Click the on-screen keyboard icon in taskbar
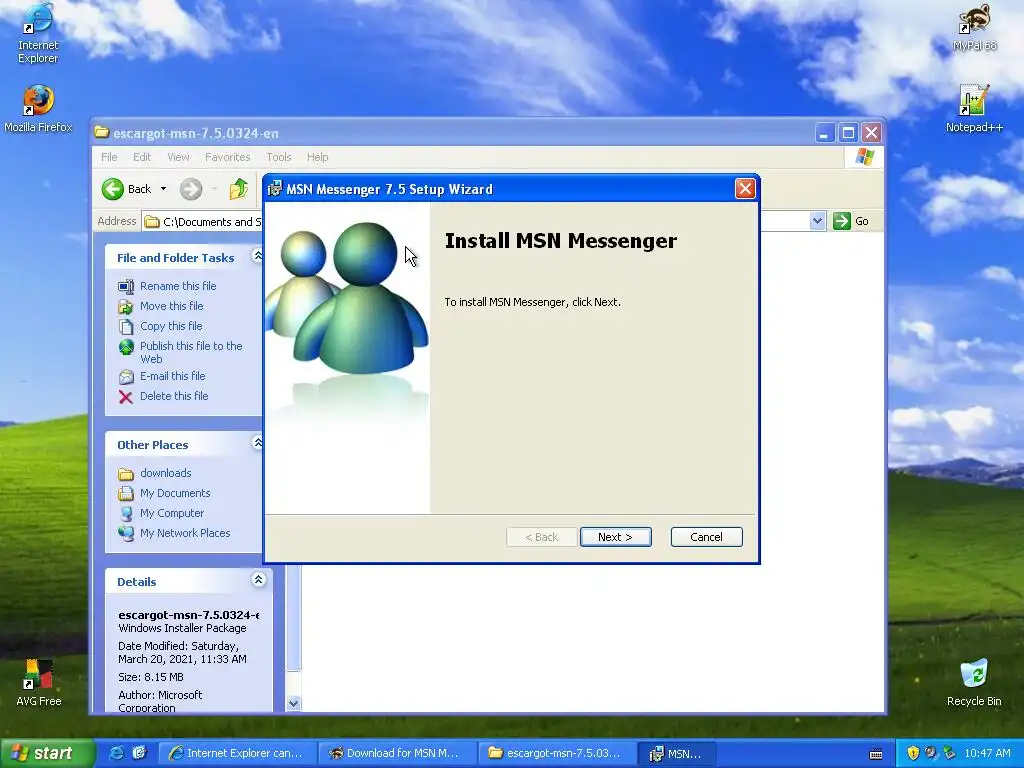1024x768 pixels. click(x=876, y=753)
